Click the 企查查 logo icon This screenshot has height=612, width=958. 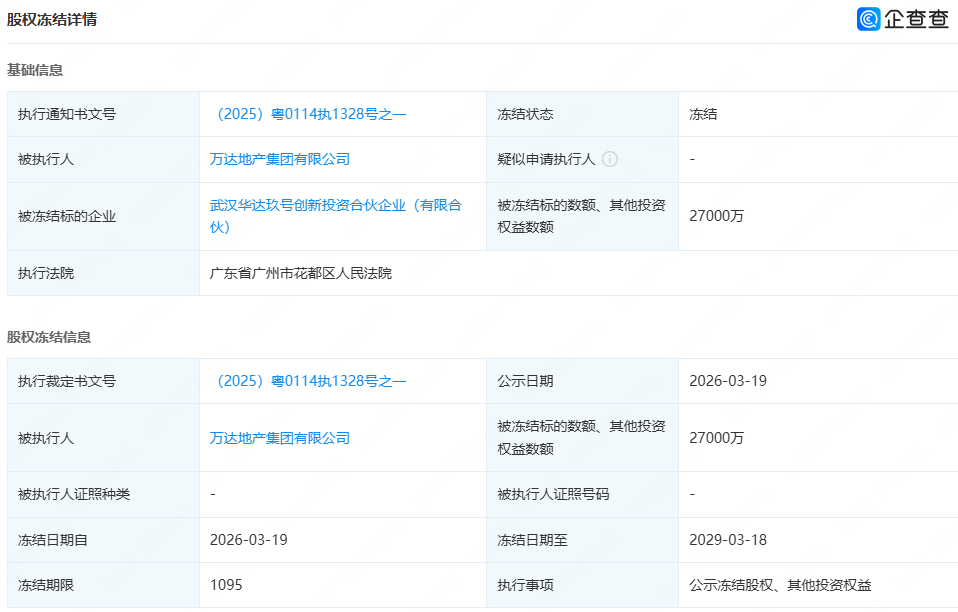point(868,19)
